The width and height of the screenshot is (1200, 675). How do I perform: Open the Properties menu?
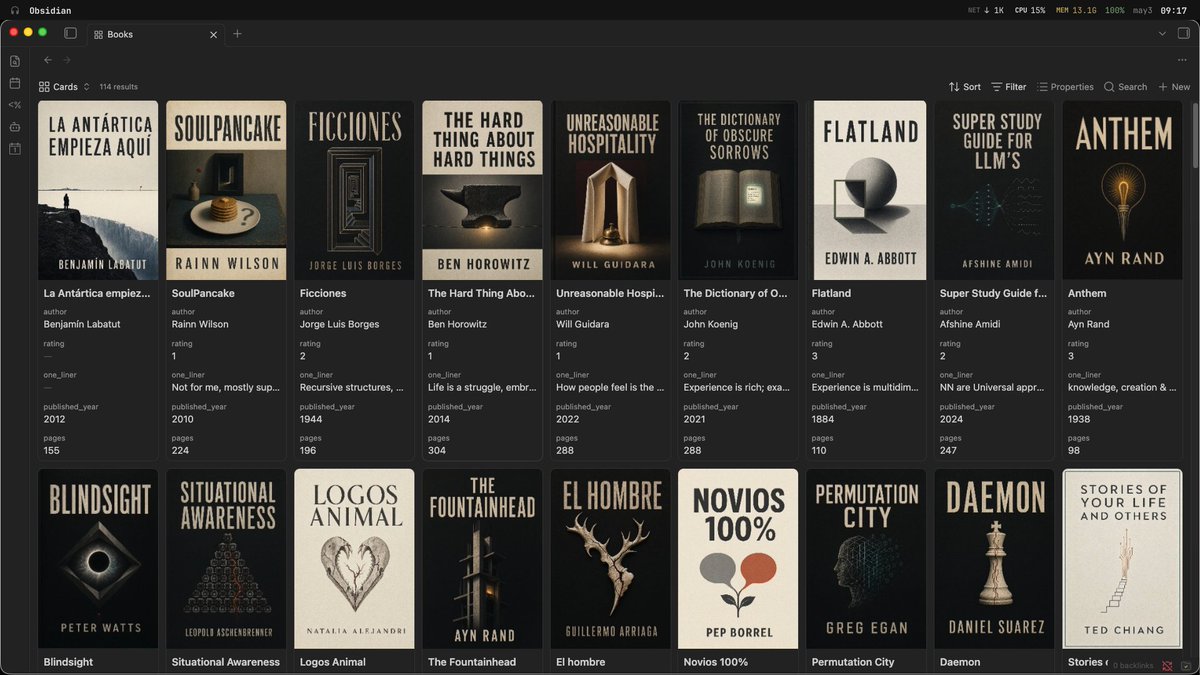pyautogui.click(x=1065, y=87)
